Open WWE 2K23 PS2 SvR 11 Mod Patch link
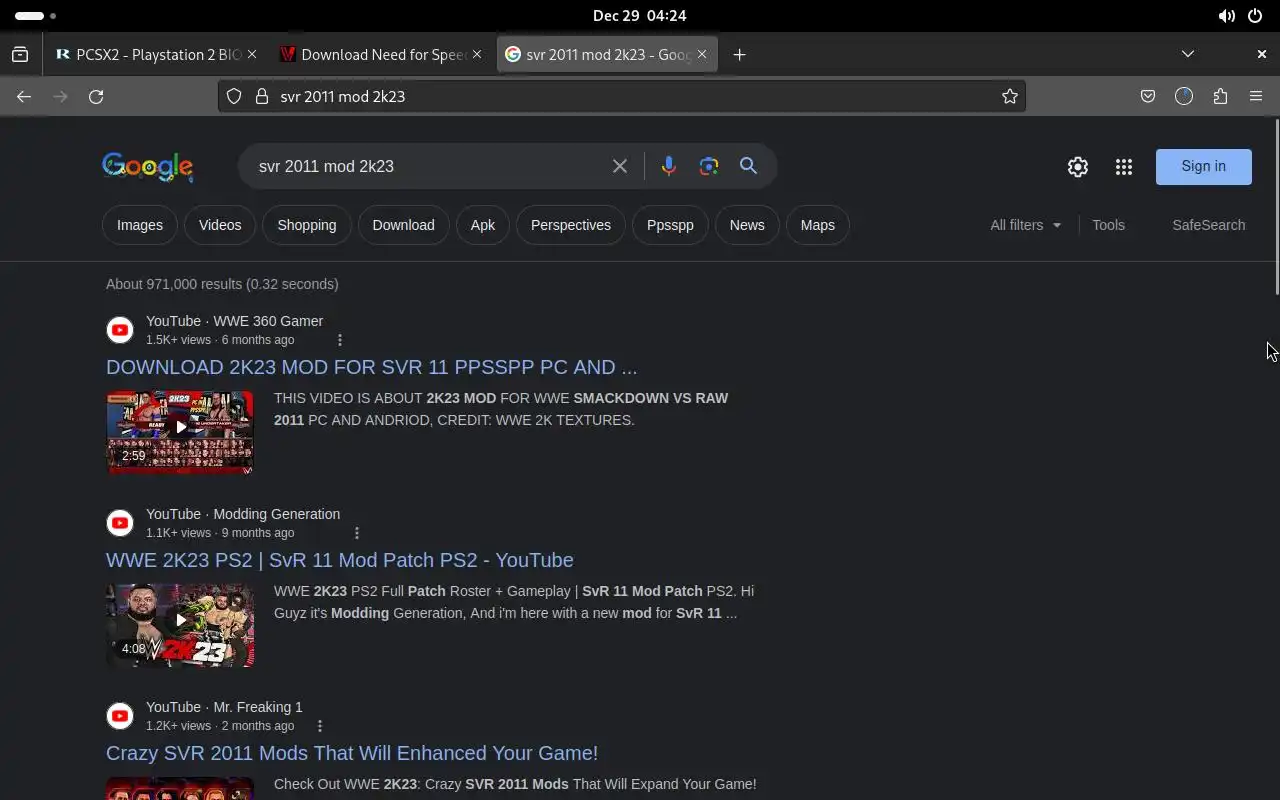 point(340,560)
